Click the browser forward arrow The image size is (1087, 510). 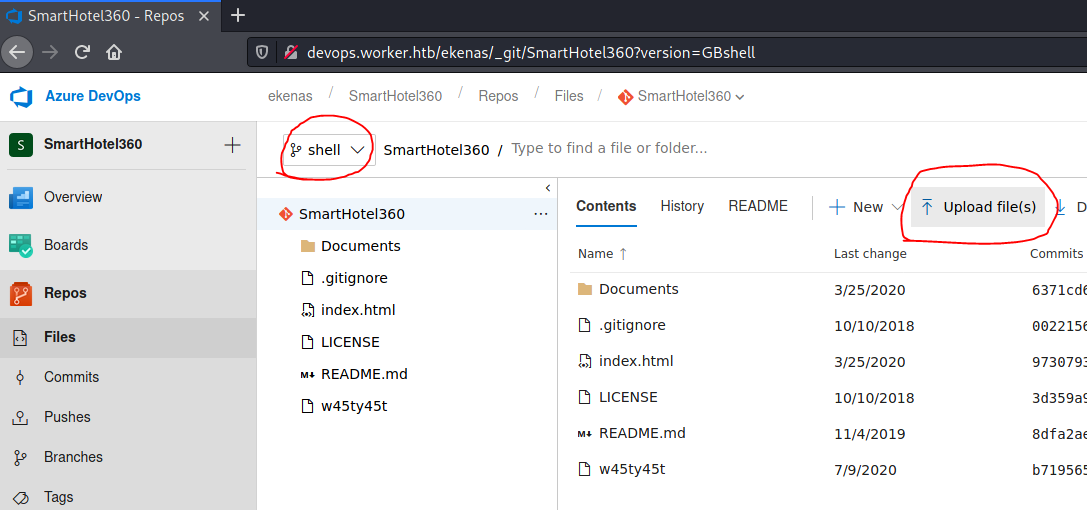coord(50,52)
